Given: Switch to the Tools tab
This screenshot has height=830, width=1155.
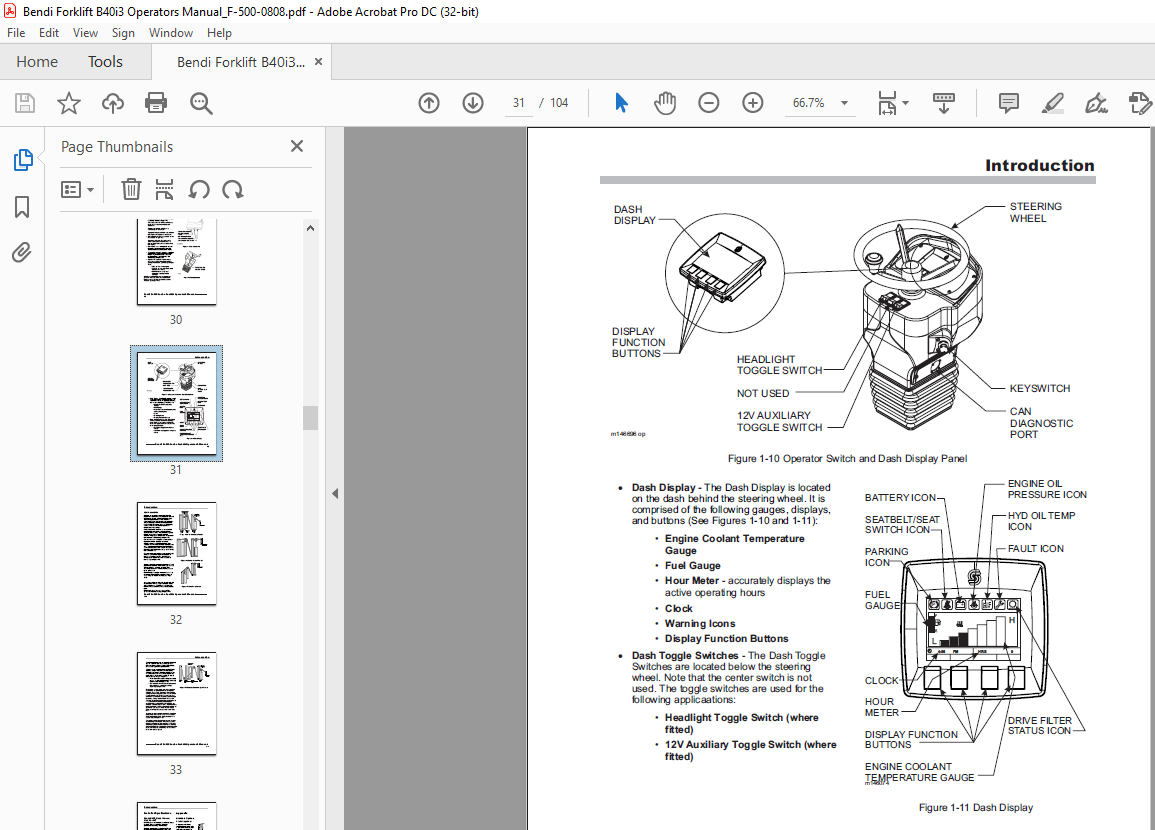Looking at the screenshot, I should [x=105, y=62].
